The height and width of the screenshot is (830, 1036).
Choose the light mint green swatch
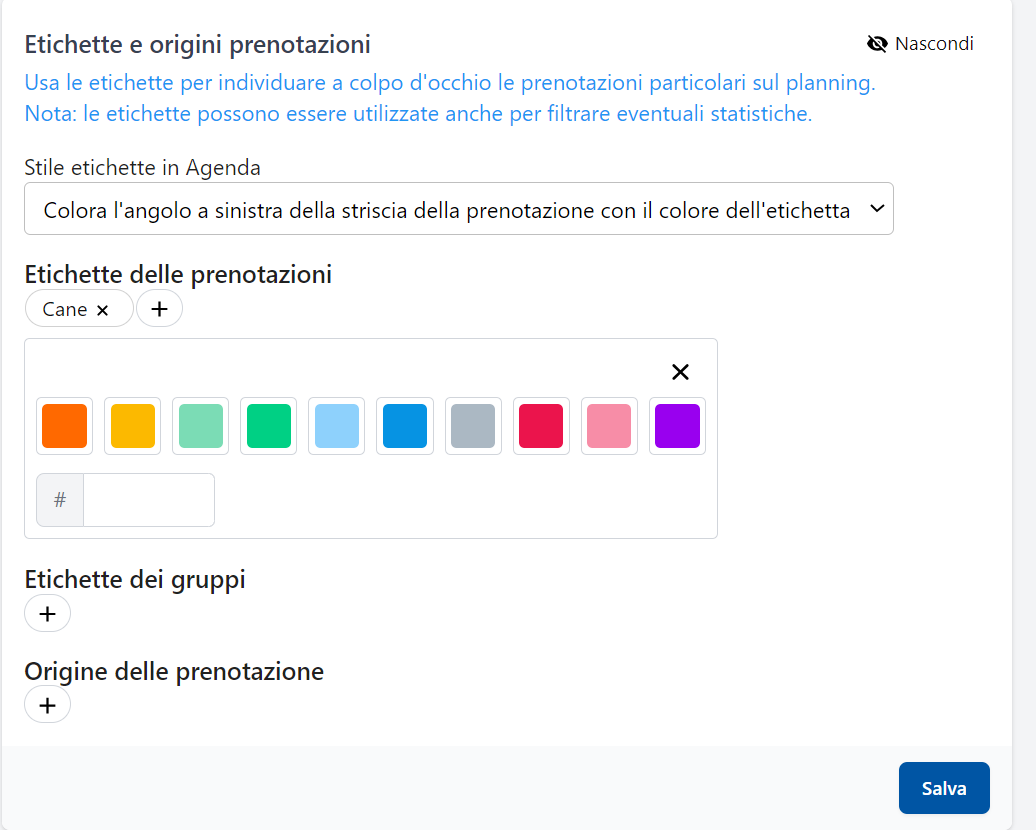tap(200, 426)
